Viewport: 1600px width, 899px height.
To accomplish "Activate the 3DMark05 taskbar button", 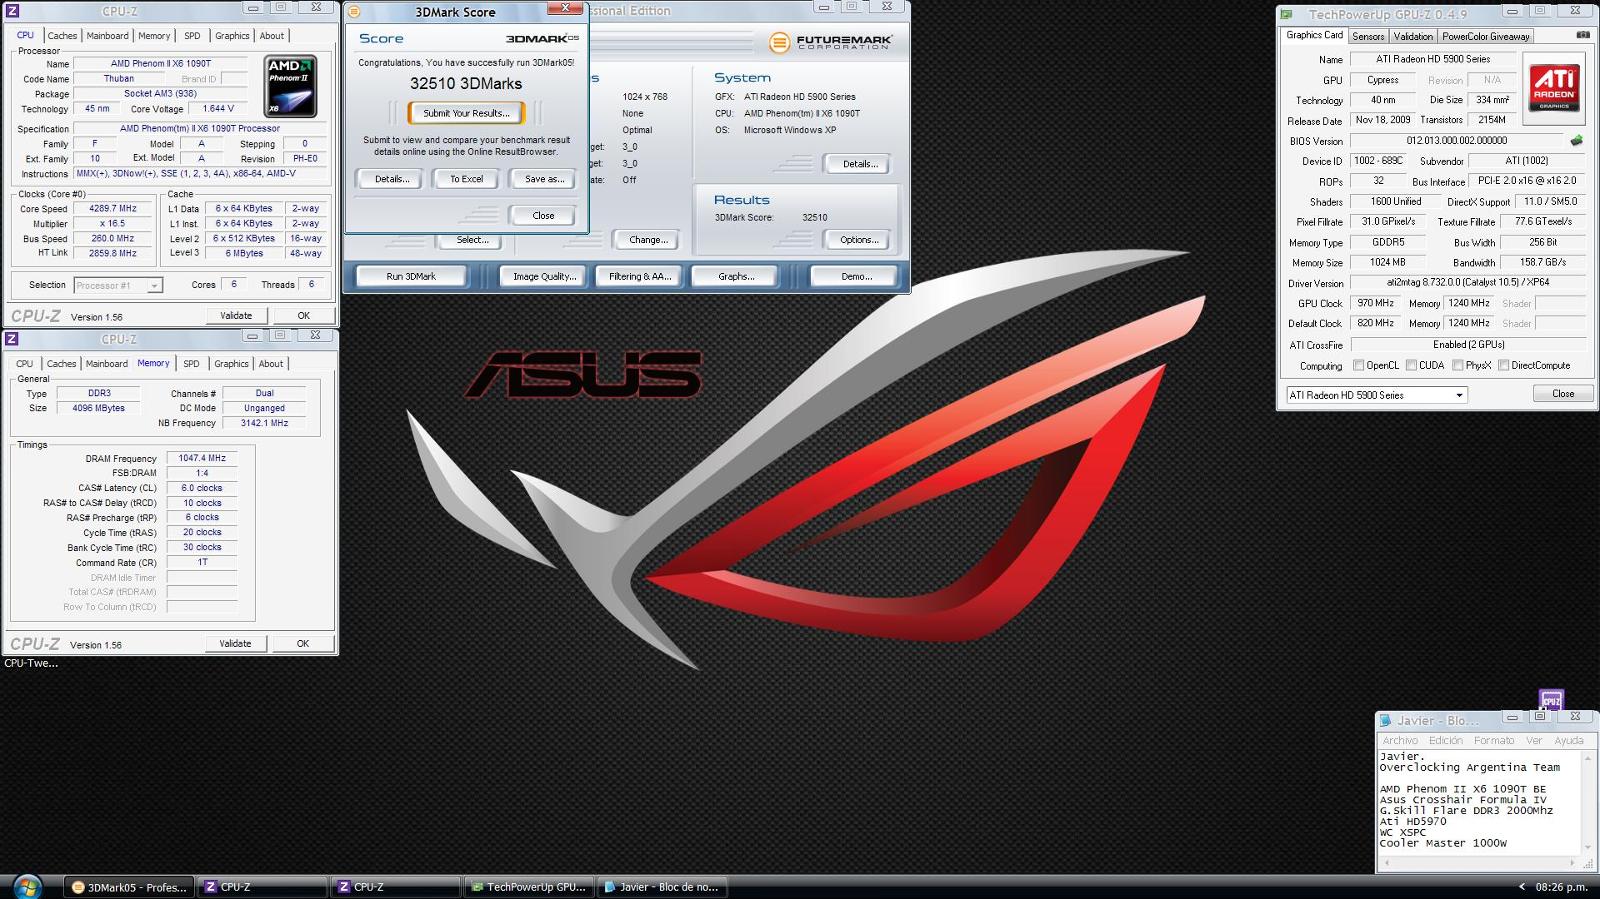I will (x=129, y=887).
